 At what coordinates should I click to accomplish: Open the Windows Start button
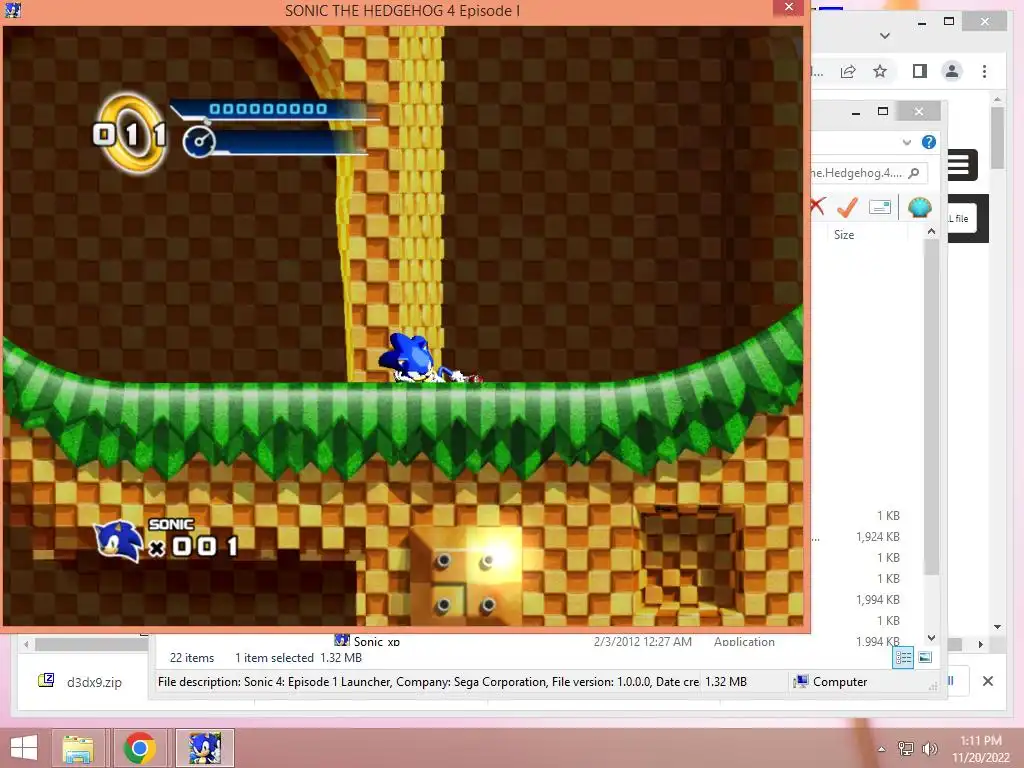tap(24, 748)
